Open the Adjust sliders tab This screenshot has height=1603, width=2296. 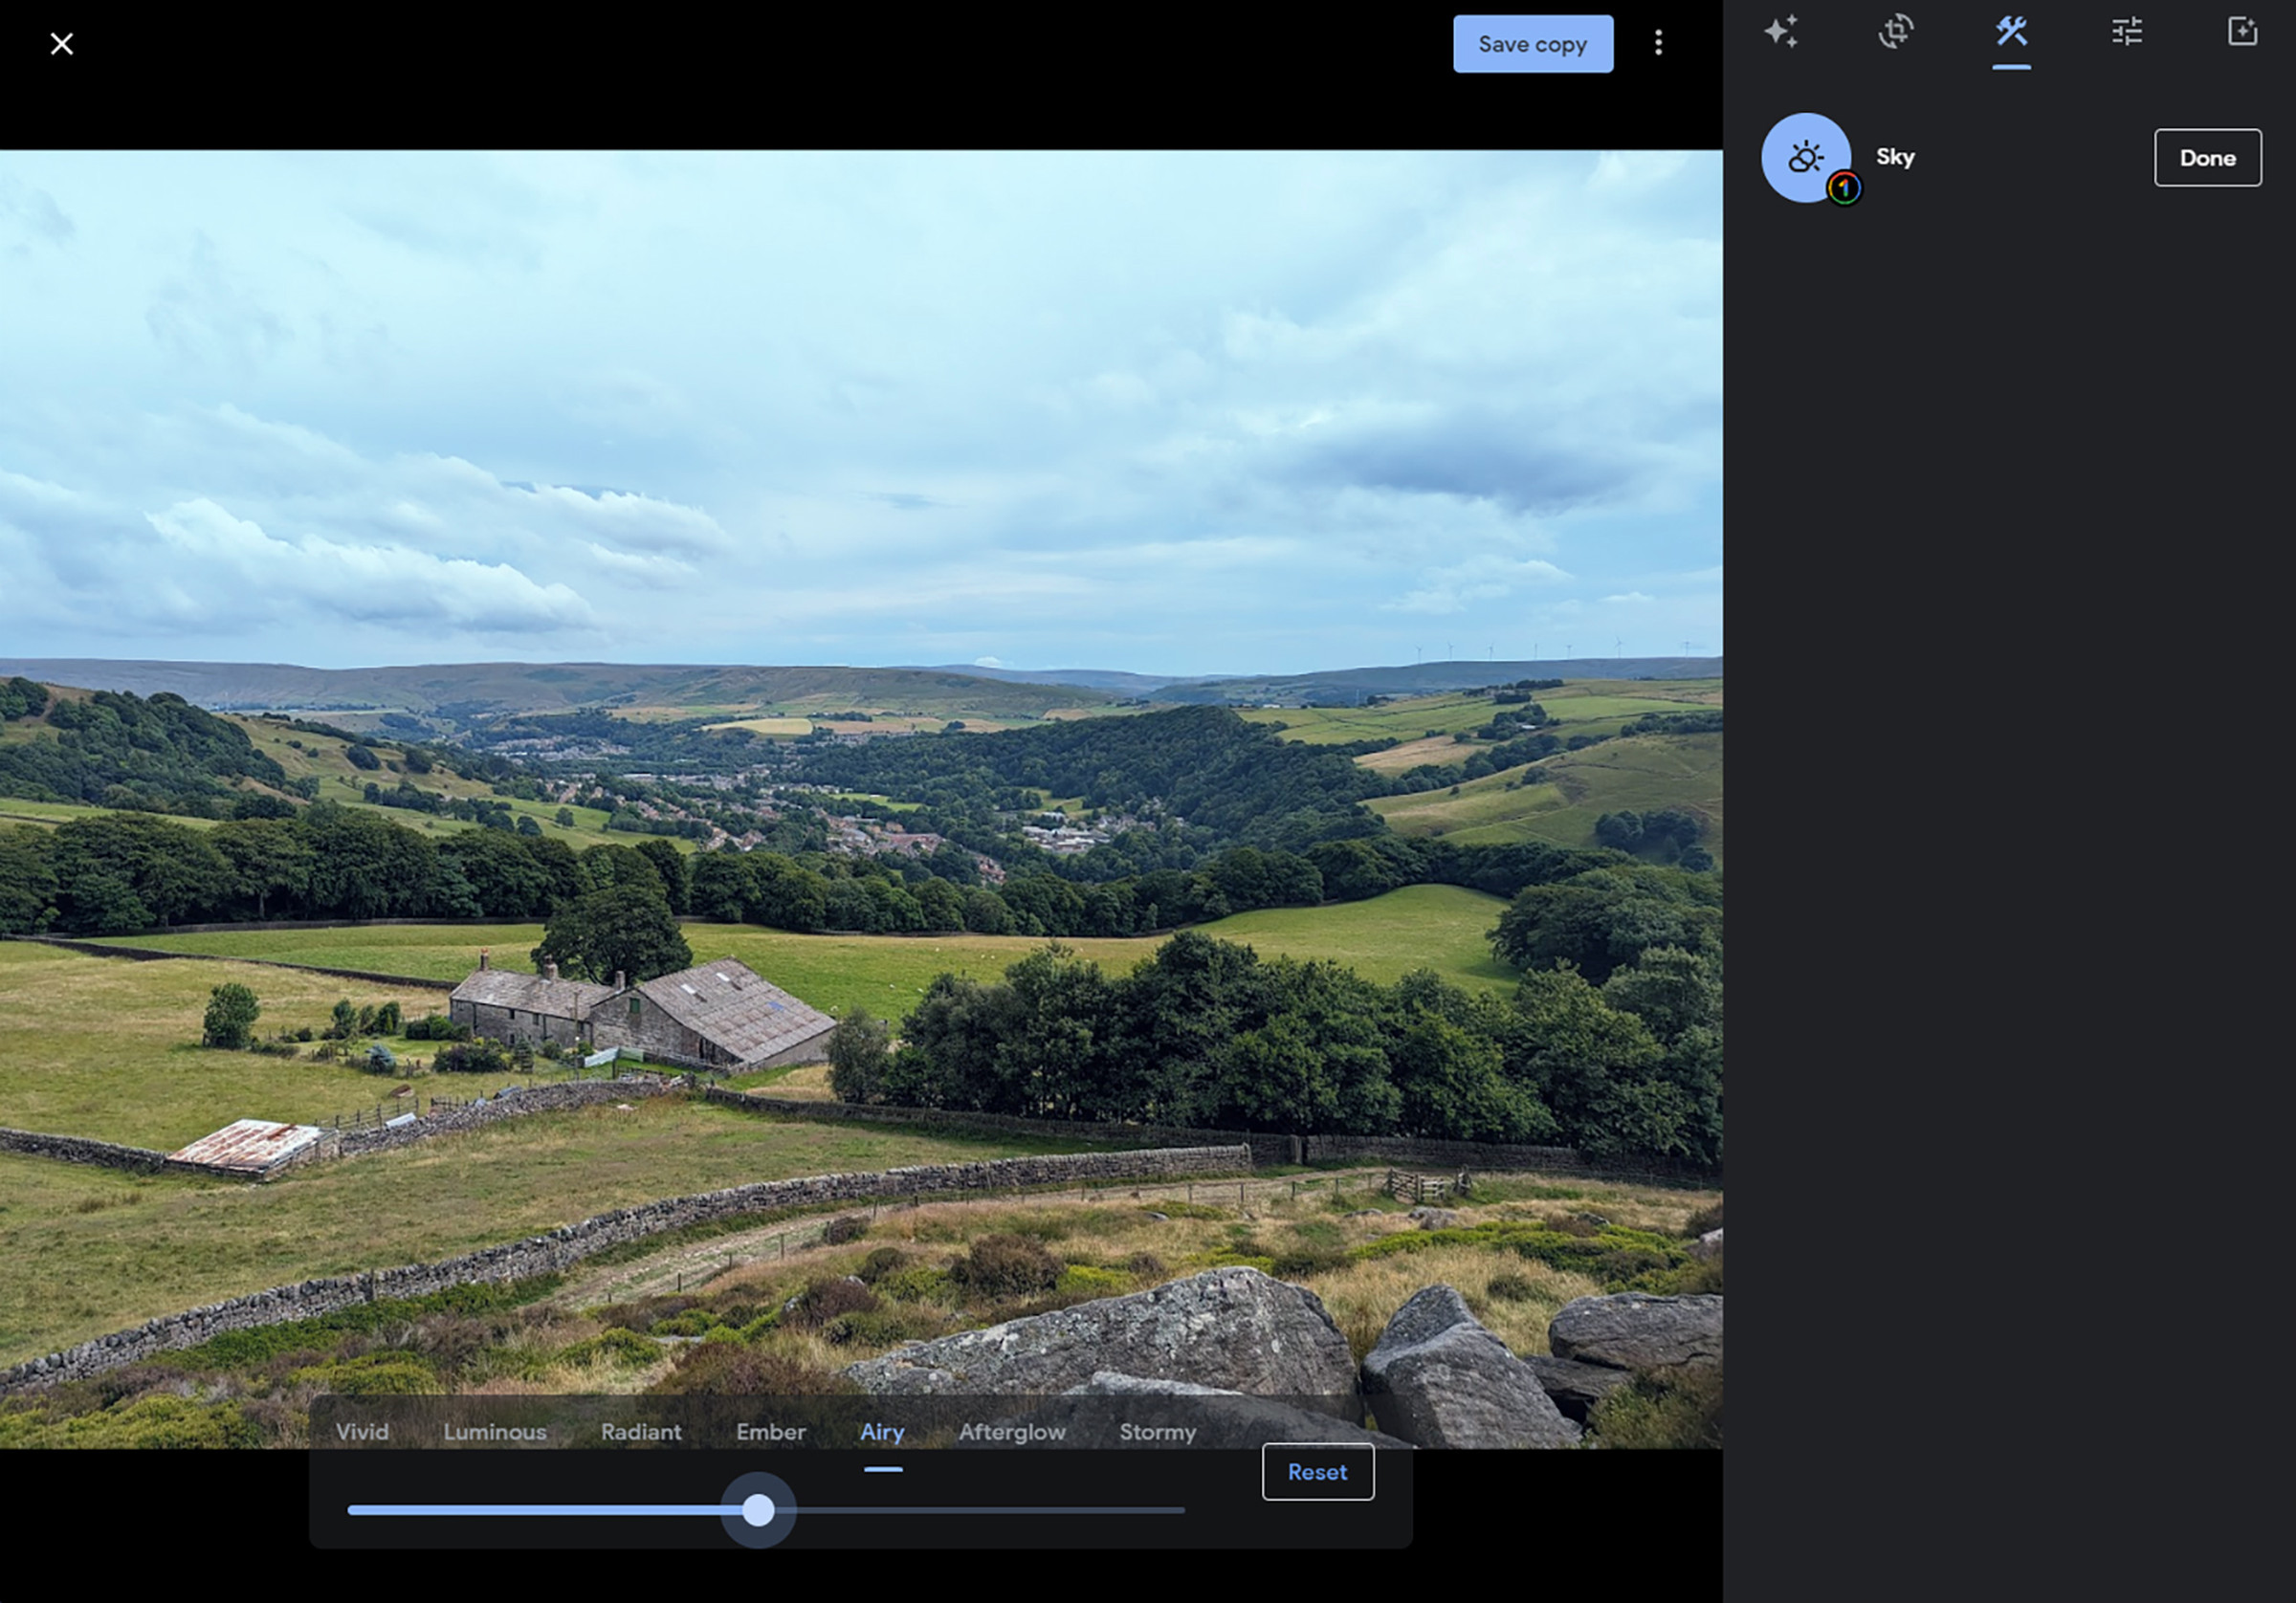coord(2127,32)
